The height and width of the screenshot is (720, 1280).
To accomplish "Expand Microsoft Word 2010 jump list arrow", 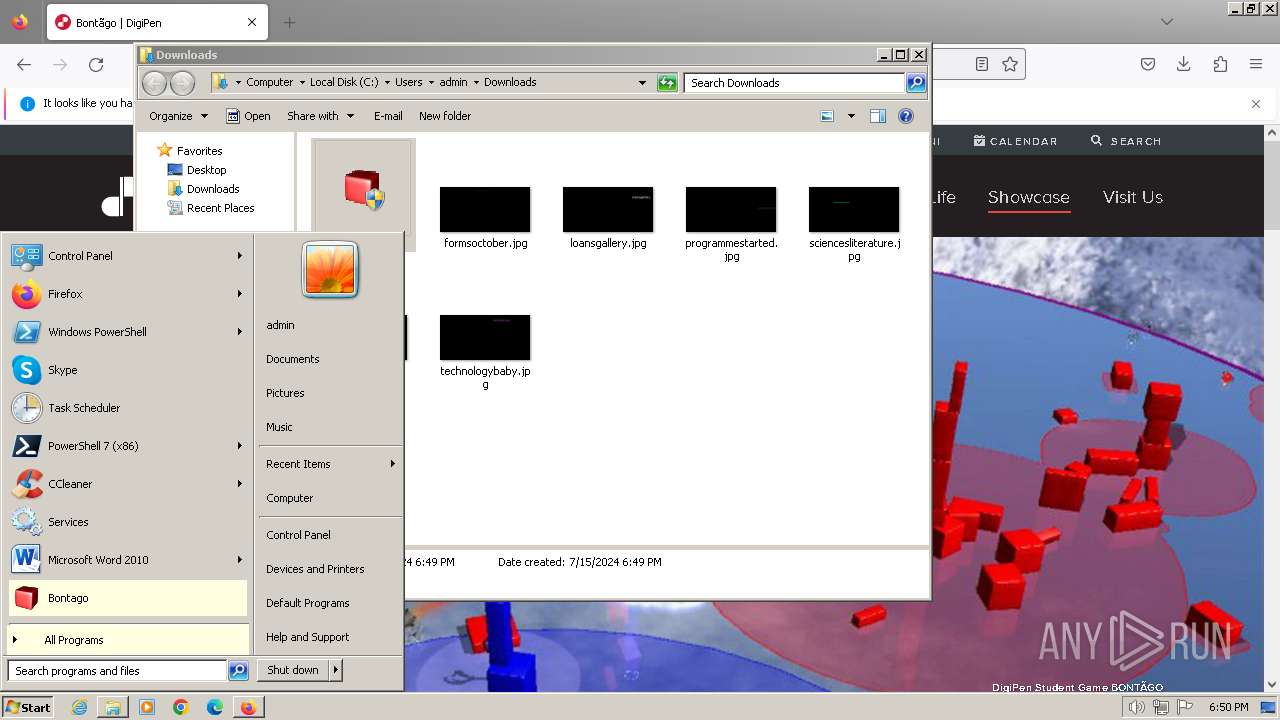I will 240,560.
